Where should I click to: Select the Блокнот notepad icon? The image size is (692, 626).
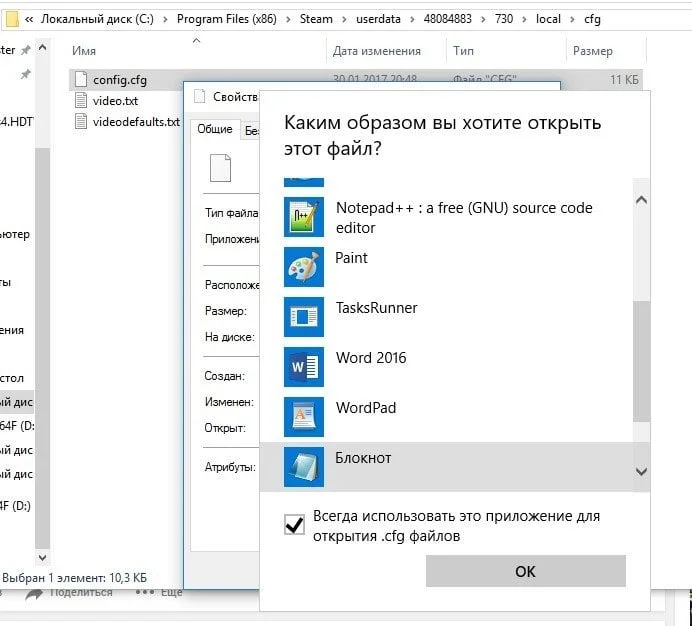point(304,467)
